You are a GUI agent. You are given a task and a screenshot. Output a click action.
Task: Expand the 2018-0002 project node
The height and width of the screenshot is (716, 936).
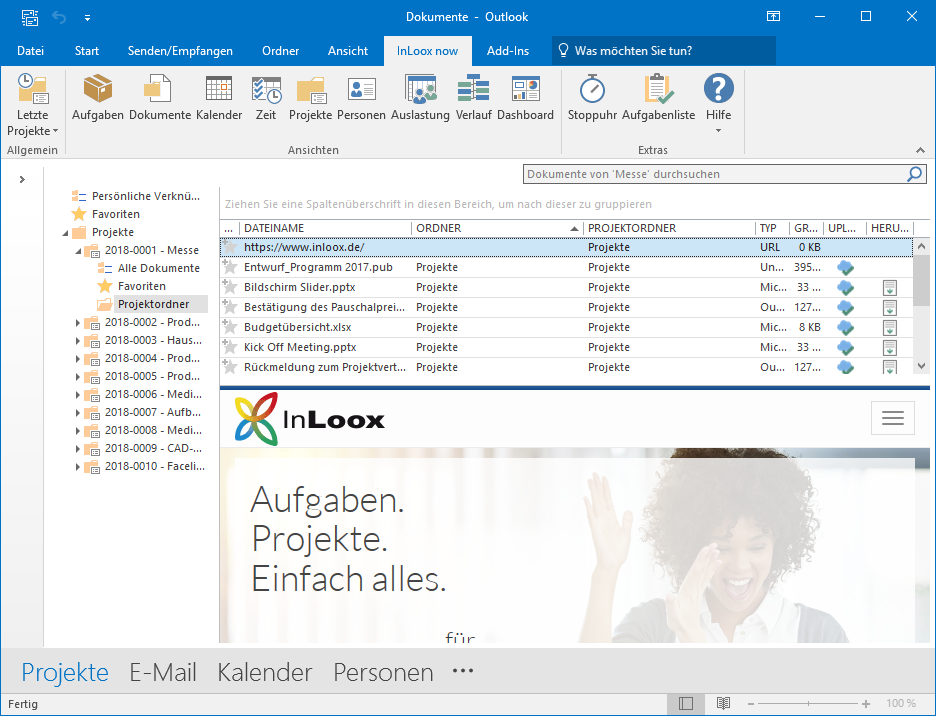[78, 323]
